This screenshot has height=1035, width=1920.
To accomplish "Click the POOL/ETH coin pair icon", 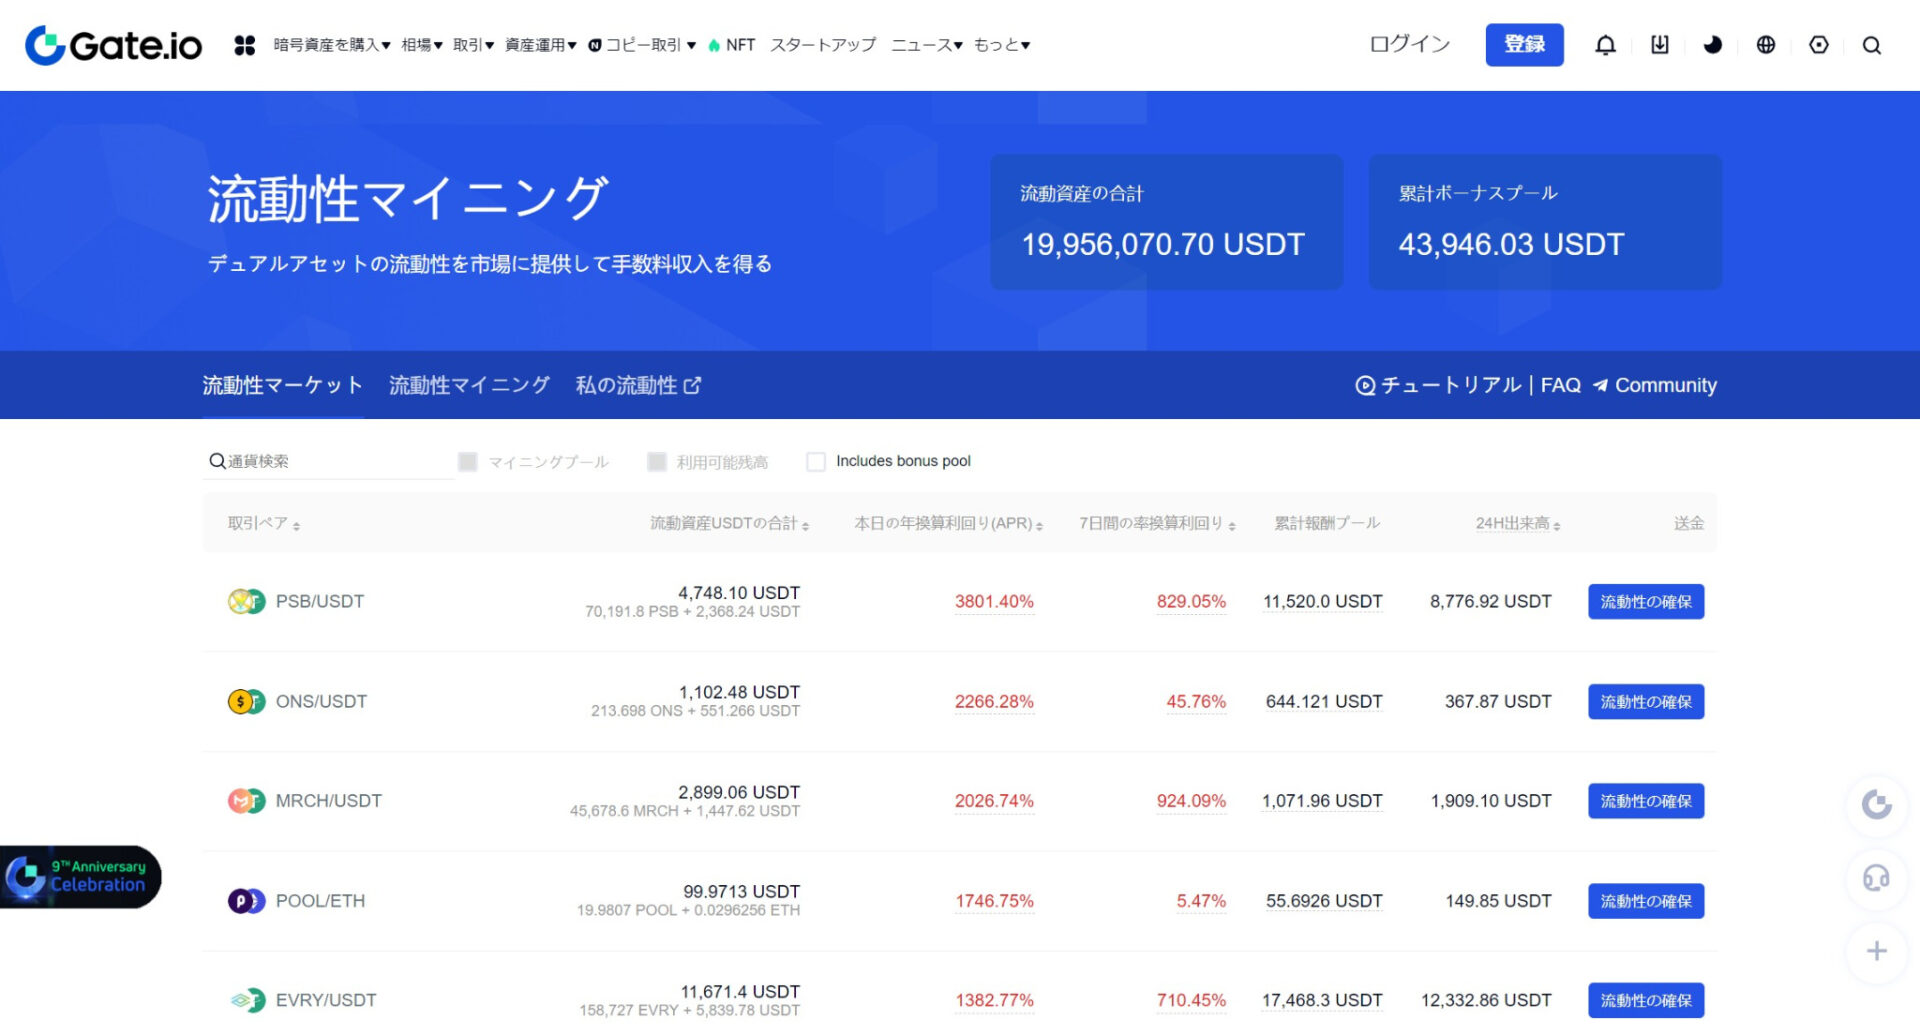I will coord(246,901).
